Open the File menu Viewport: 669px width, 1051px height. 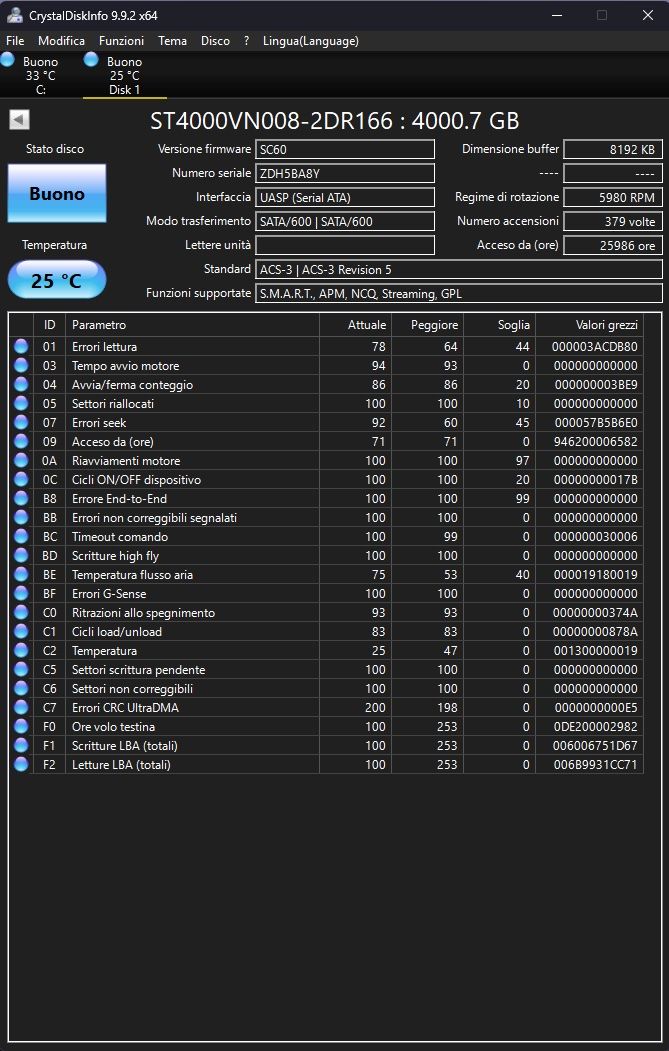coord(15,41)
